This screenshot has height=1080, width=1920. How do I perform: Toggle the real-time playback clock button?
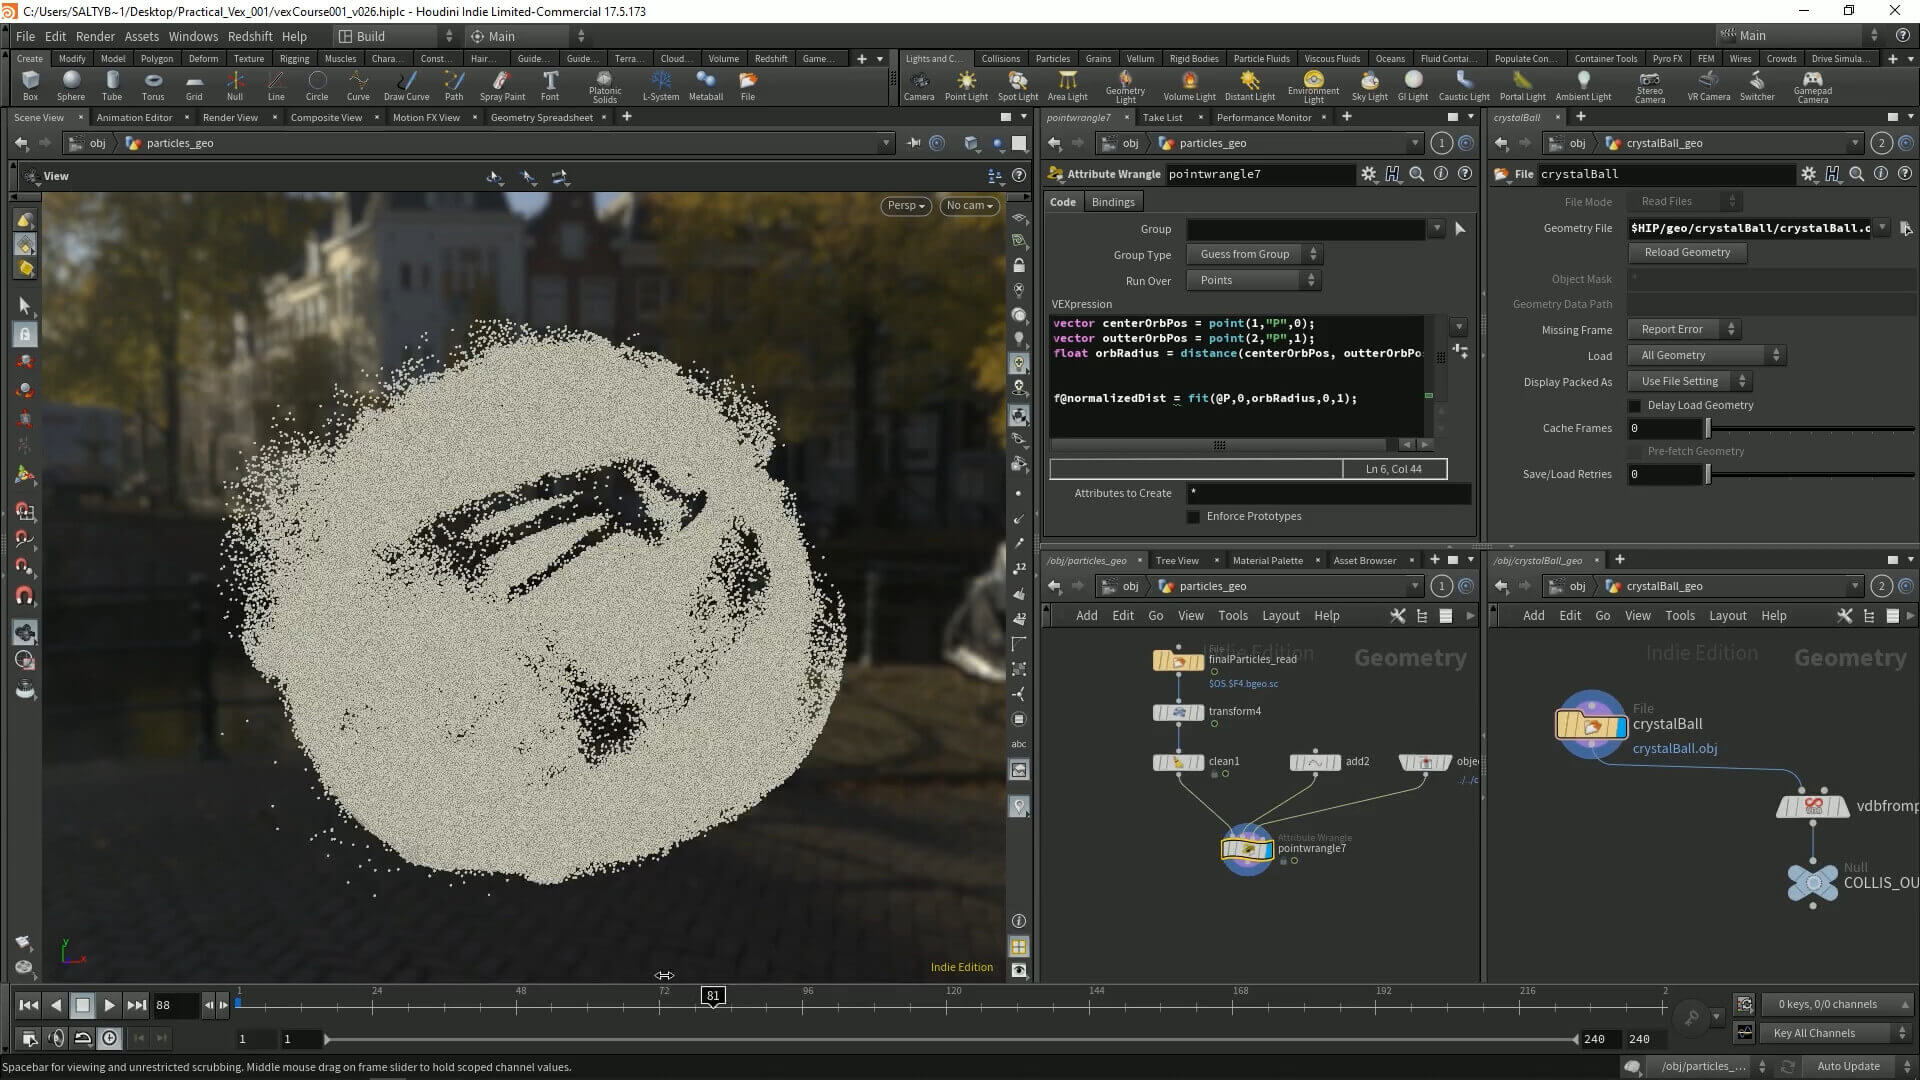tap(109, 1039)
